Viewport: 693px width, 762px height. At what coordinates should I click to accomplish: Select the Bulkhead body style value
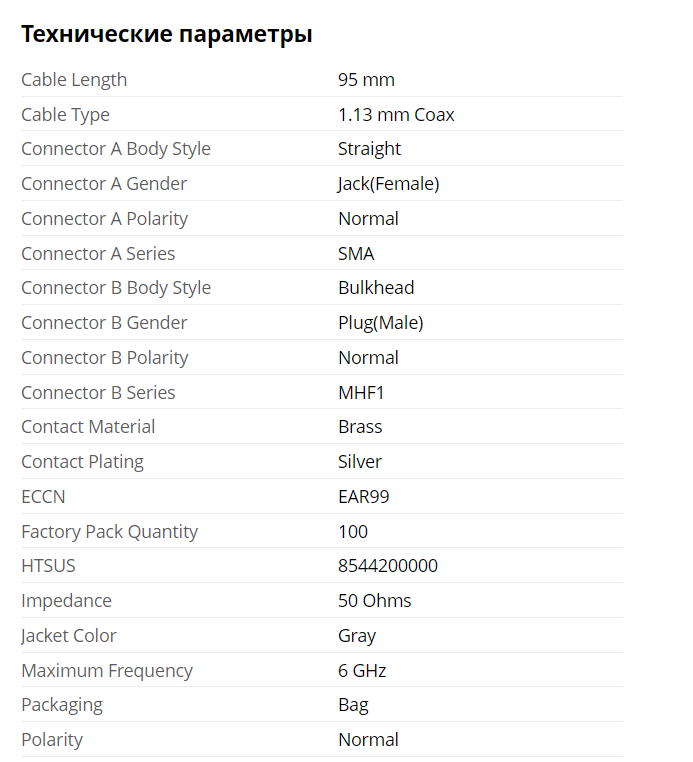376,288
